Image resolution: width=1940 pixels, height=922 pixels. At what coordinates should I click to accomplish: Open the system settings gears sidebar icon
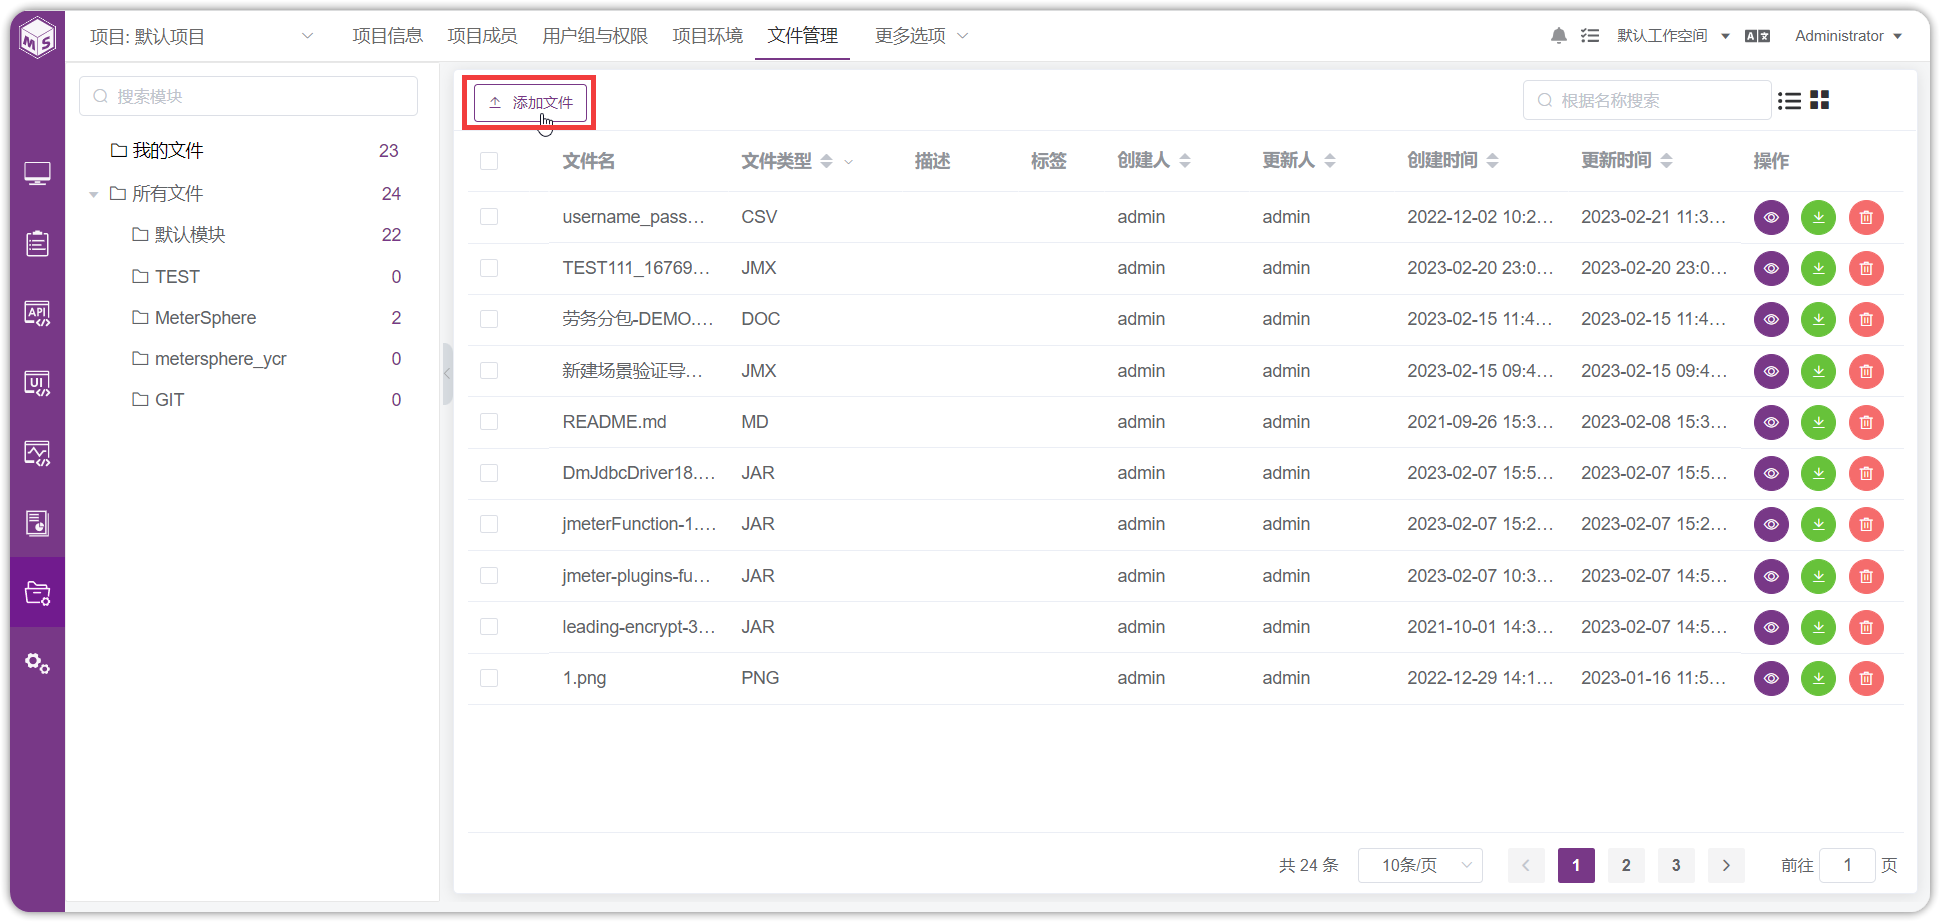[37, 663]
